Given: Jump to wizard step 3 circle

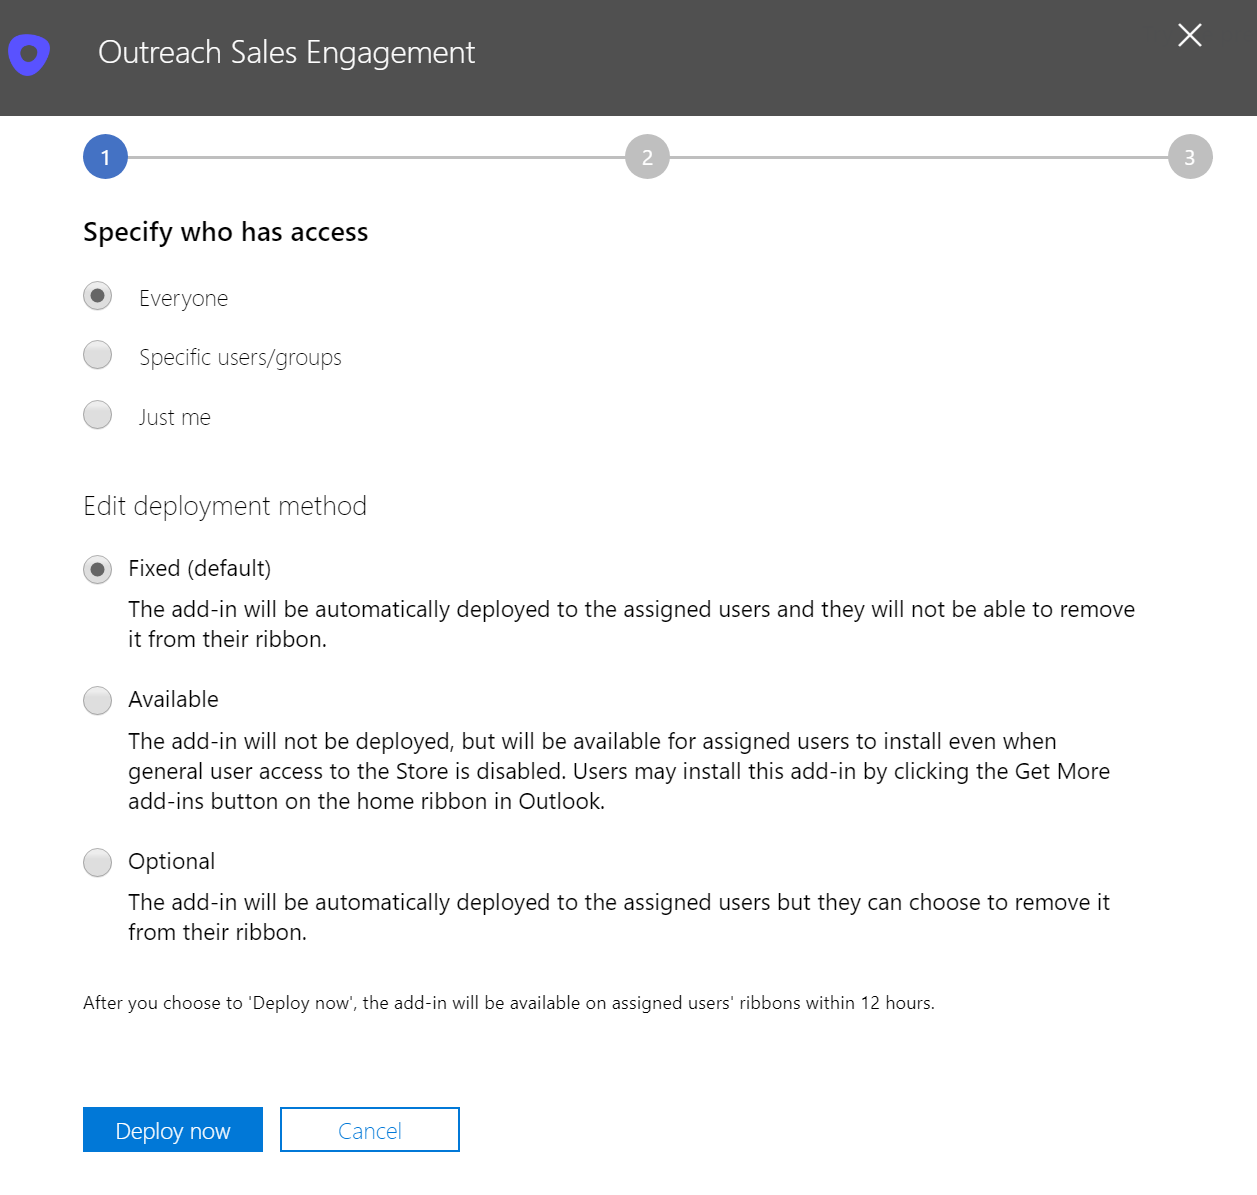Looking at the screenshot, I should 1190,157.
